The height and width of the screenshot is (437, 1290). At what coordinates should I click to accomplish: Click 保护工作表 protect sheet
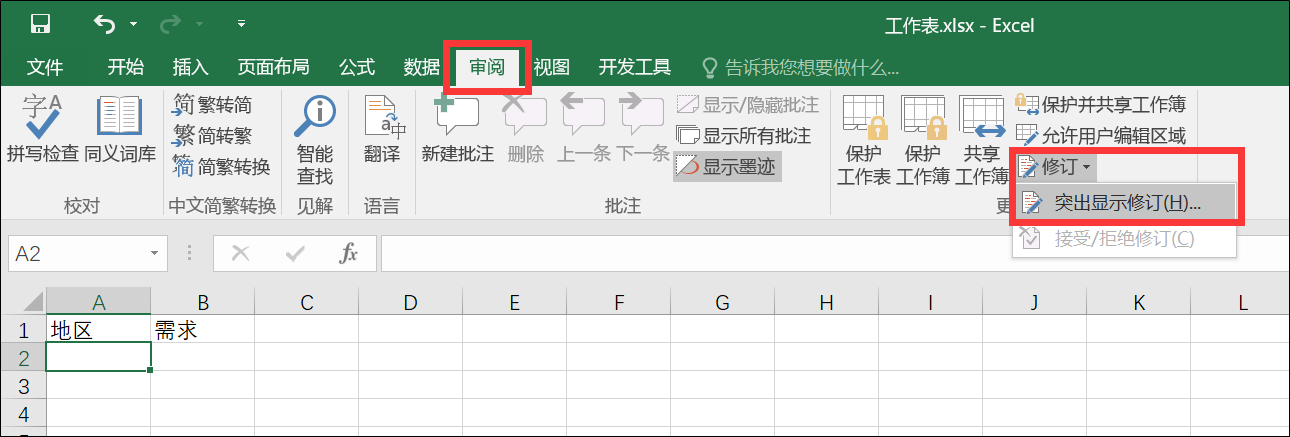[864, 140]
